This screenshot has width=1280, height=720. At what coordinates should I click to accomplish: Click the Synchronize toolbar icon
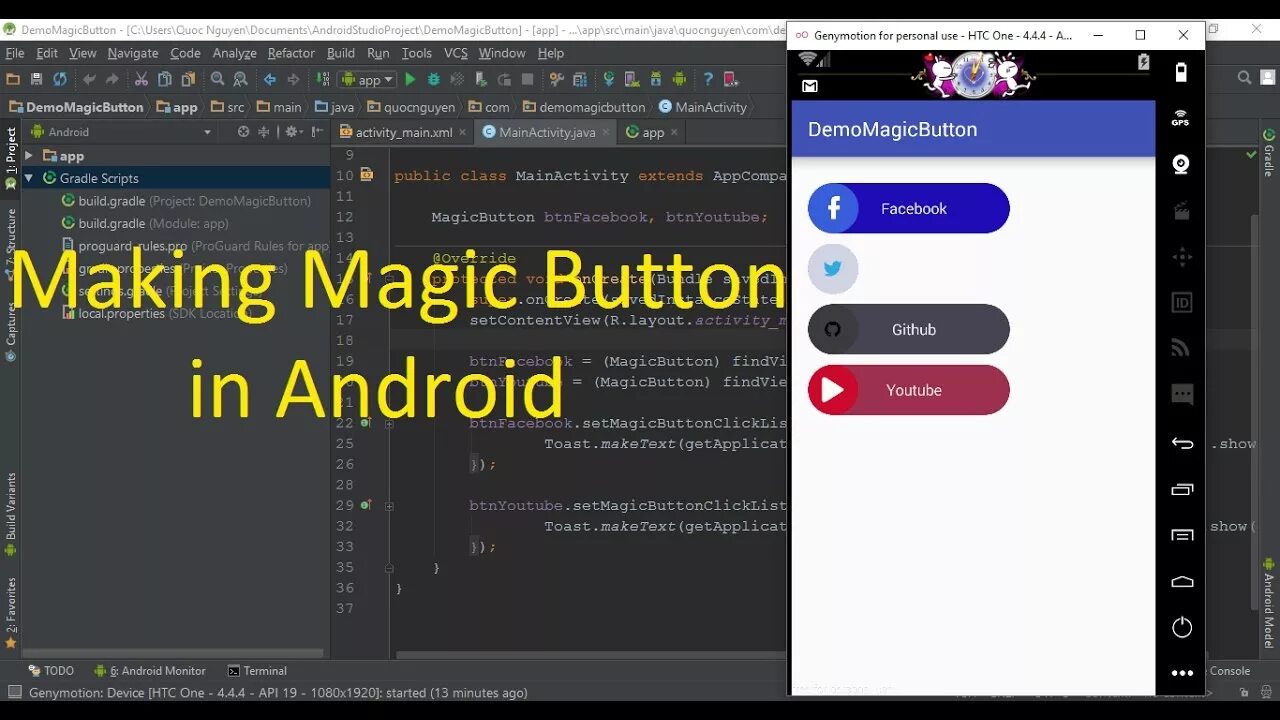(x=60, y=79)
